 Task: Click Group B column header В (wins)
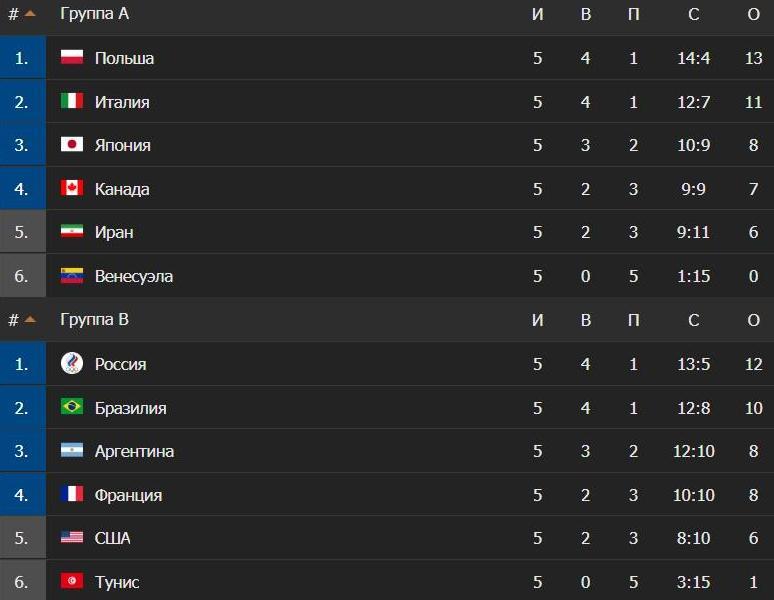point(585,320)
